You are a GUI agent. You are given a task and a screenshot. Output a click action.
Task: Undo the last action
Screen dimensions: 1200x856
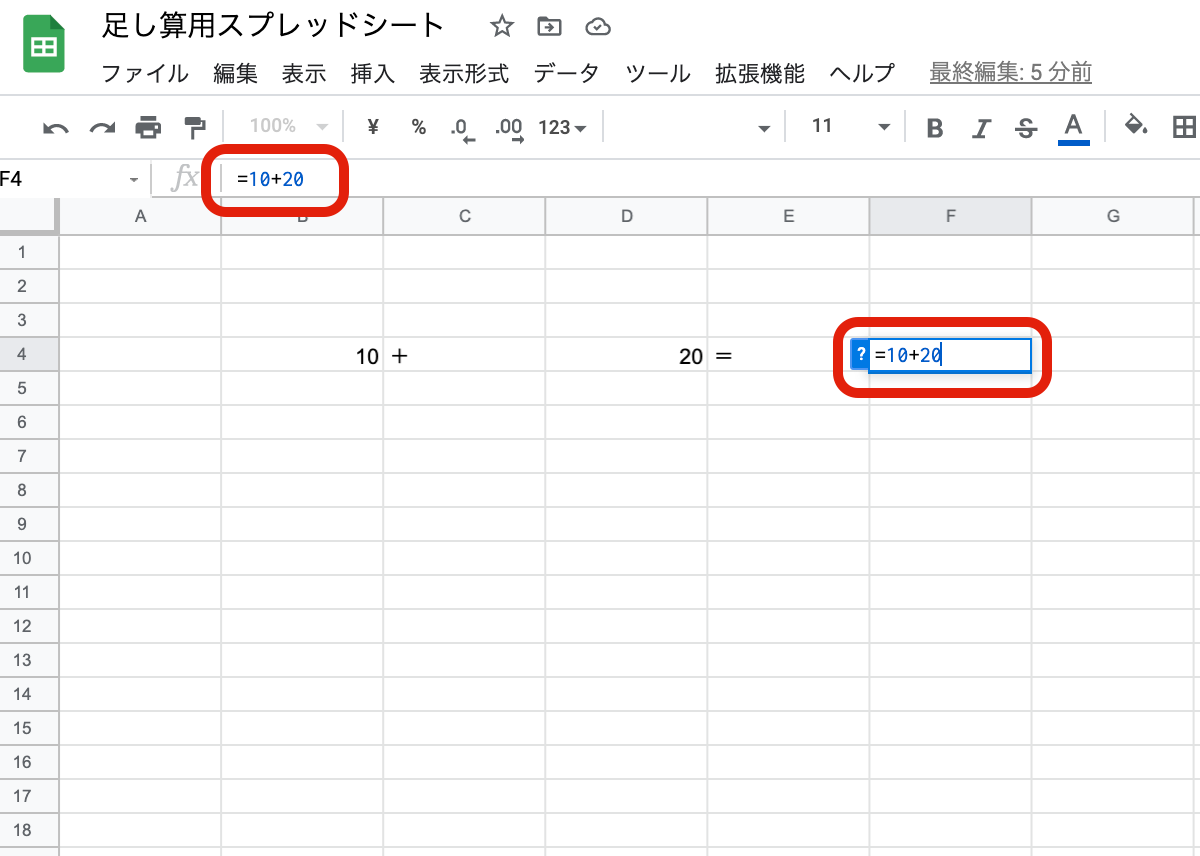[x=56, y=127]
